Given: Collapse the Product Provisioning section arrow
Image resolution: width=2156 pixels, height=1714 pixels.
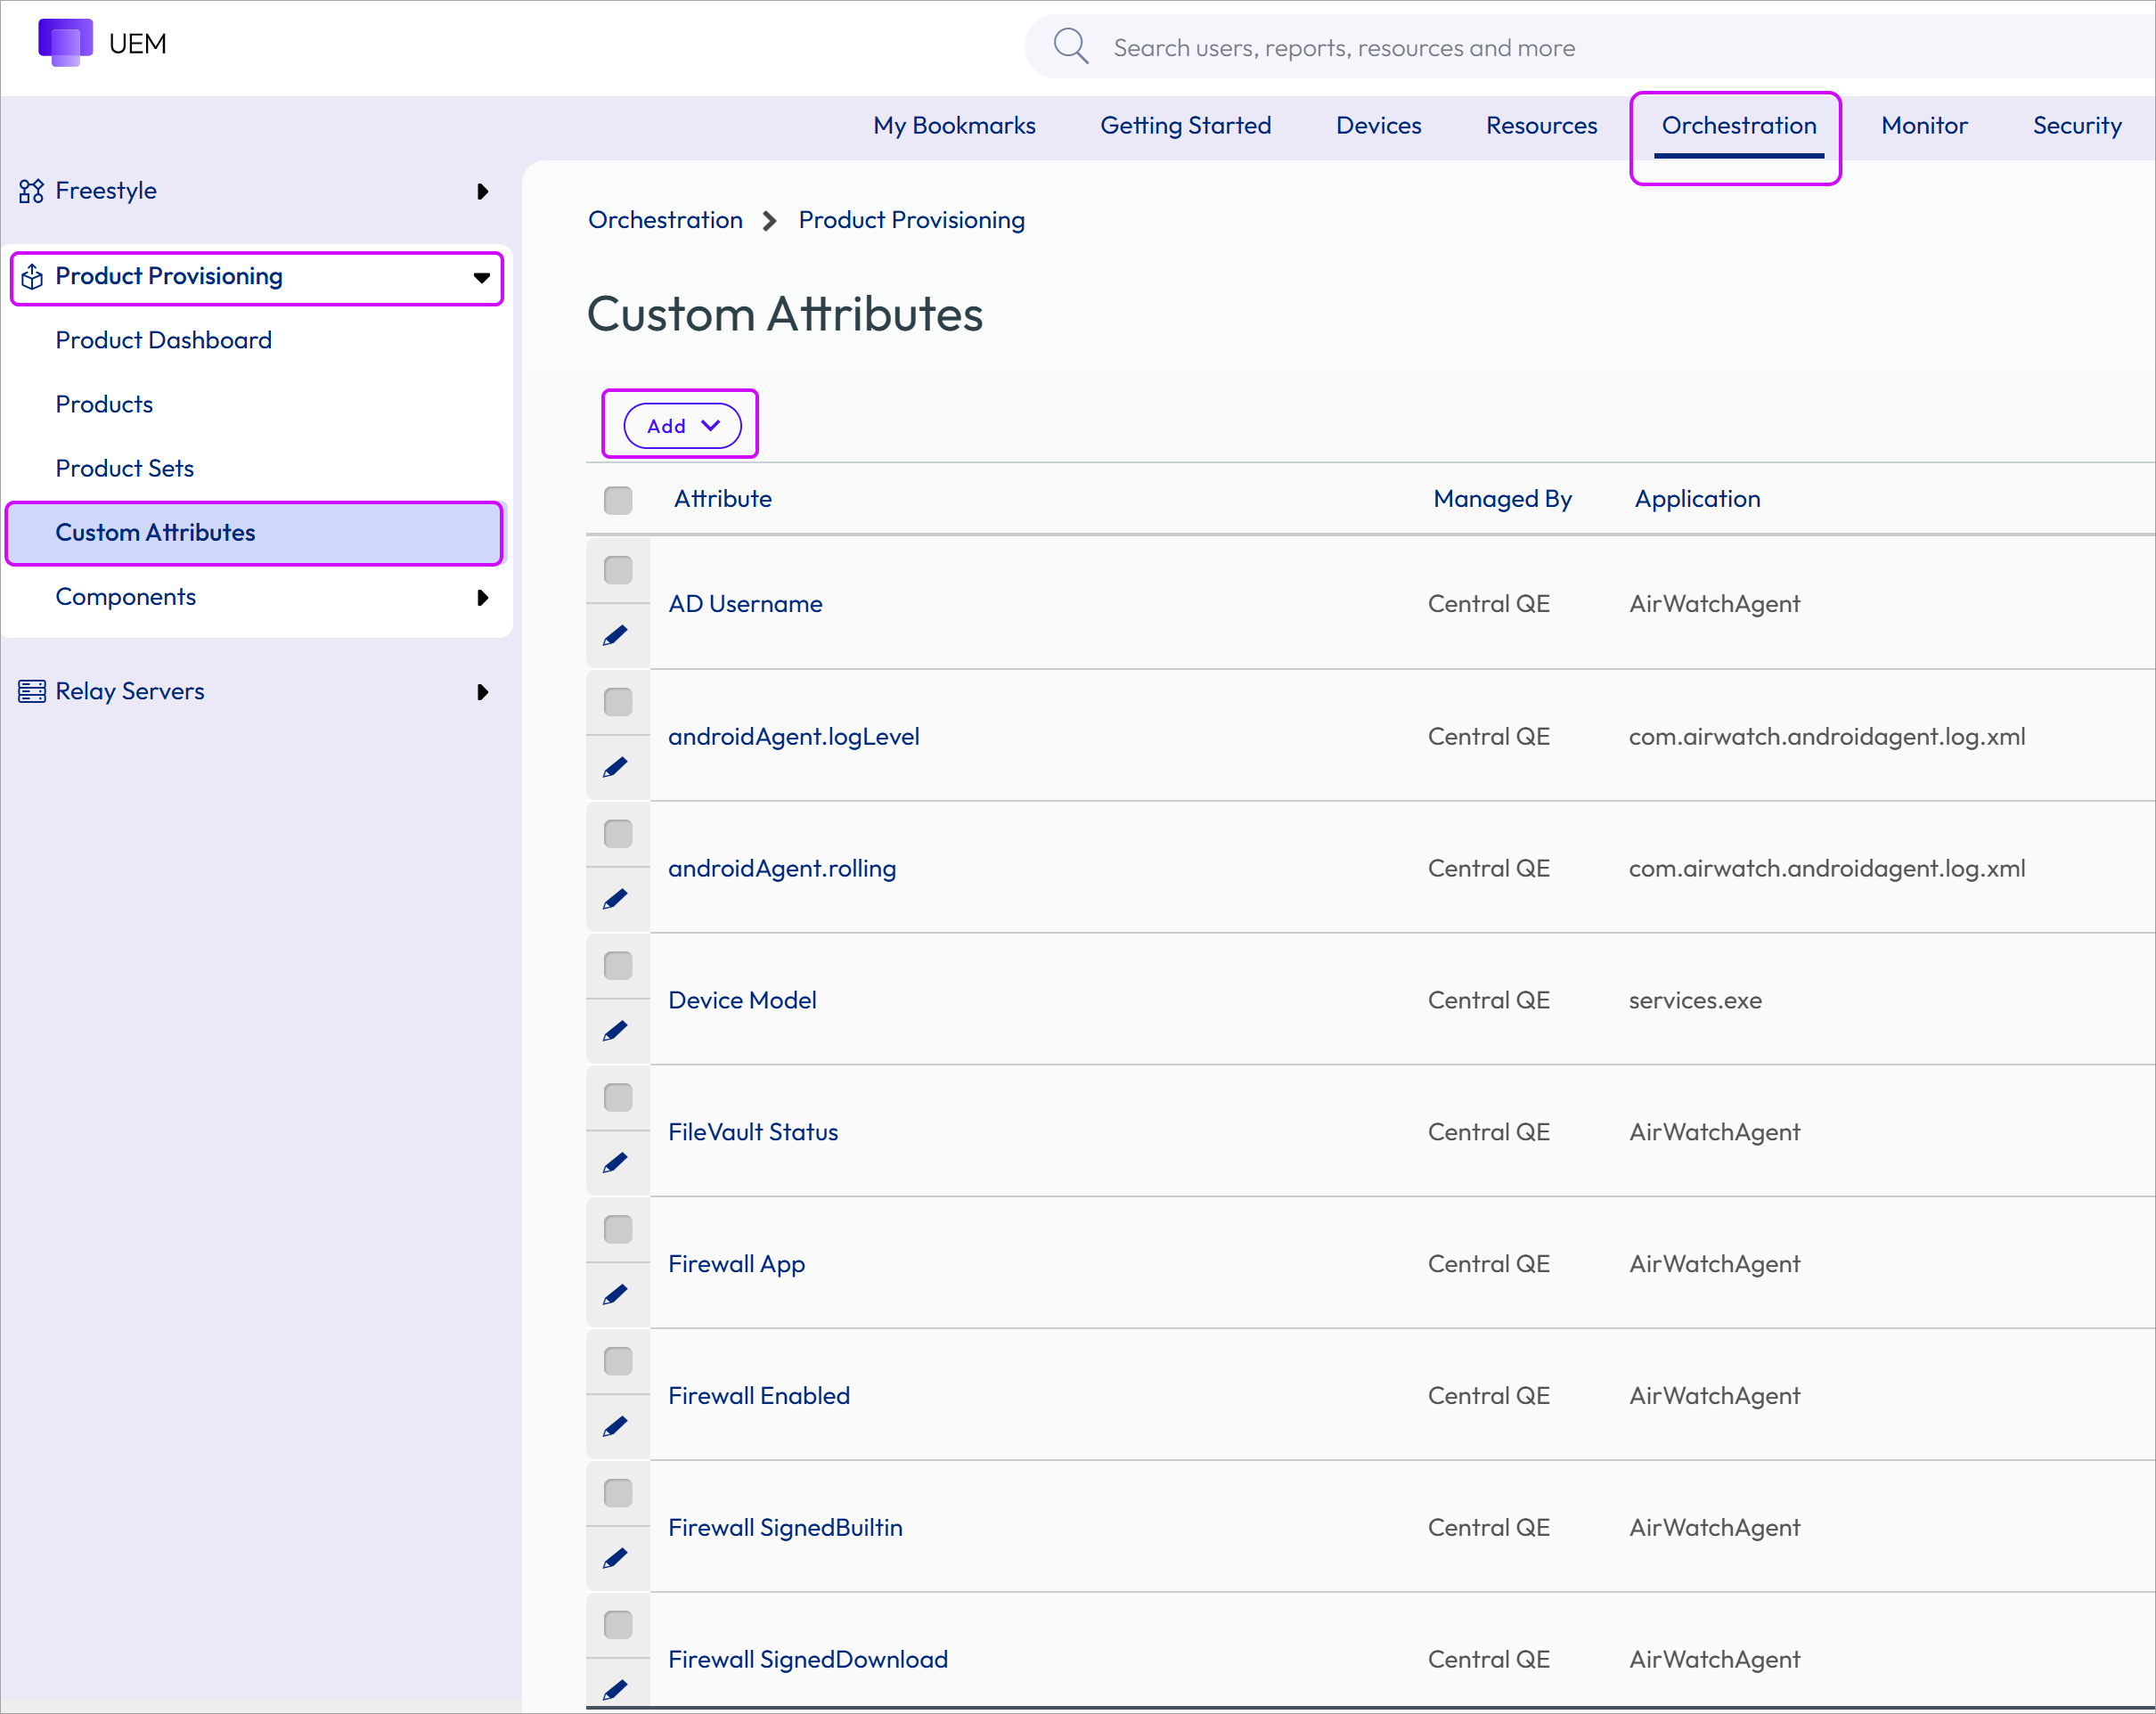Looking at the screenshot, I should click(482, 278).
